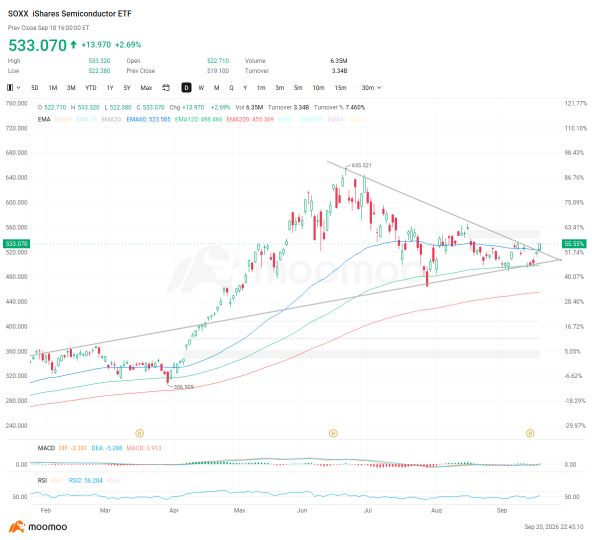
Task: Click the 655.521 high price annotation
Action: coord(361,165)
